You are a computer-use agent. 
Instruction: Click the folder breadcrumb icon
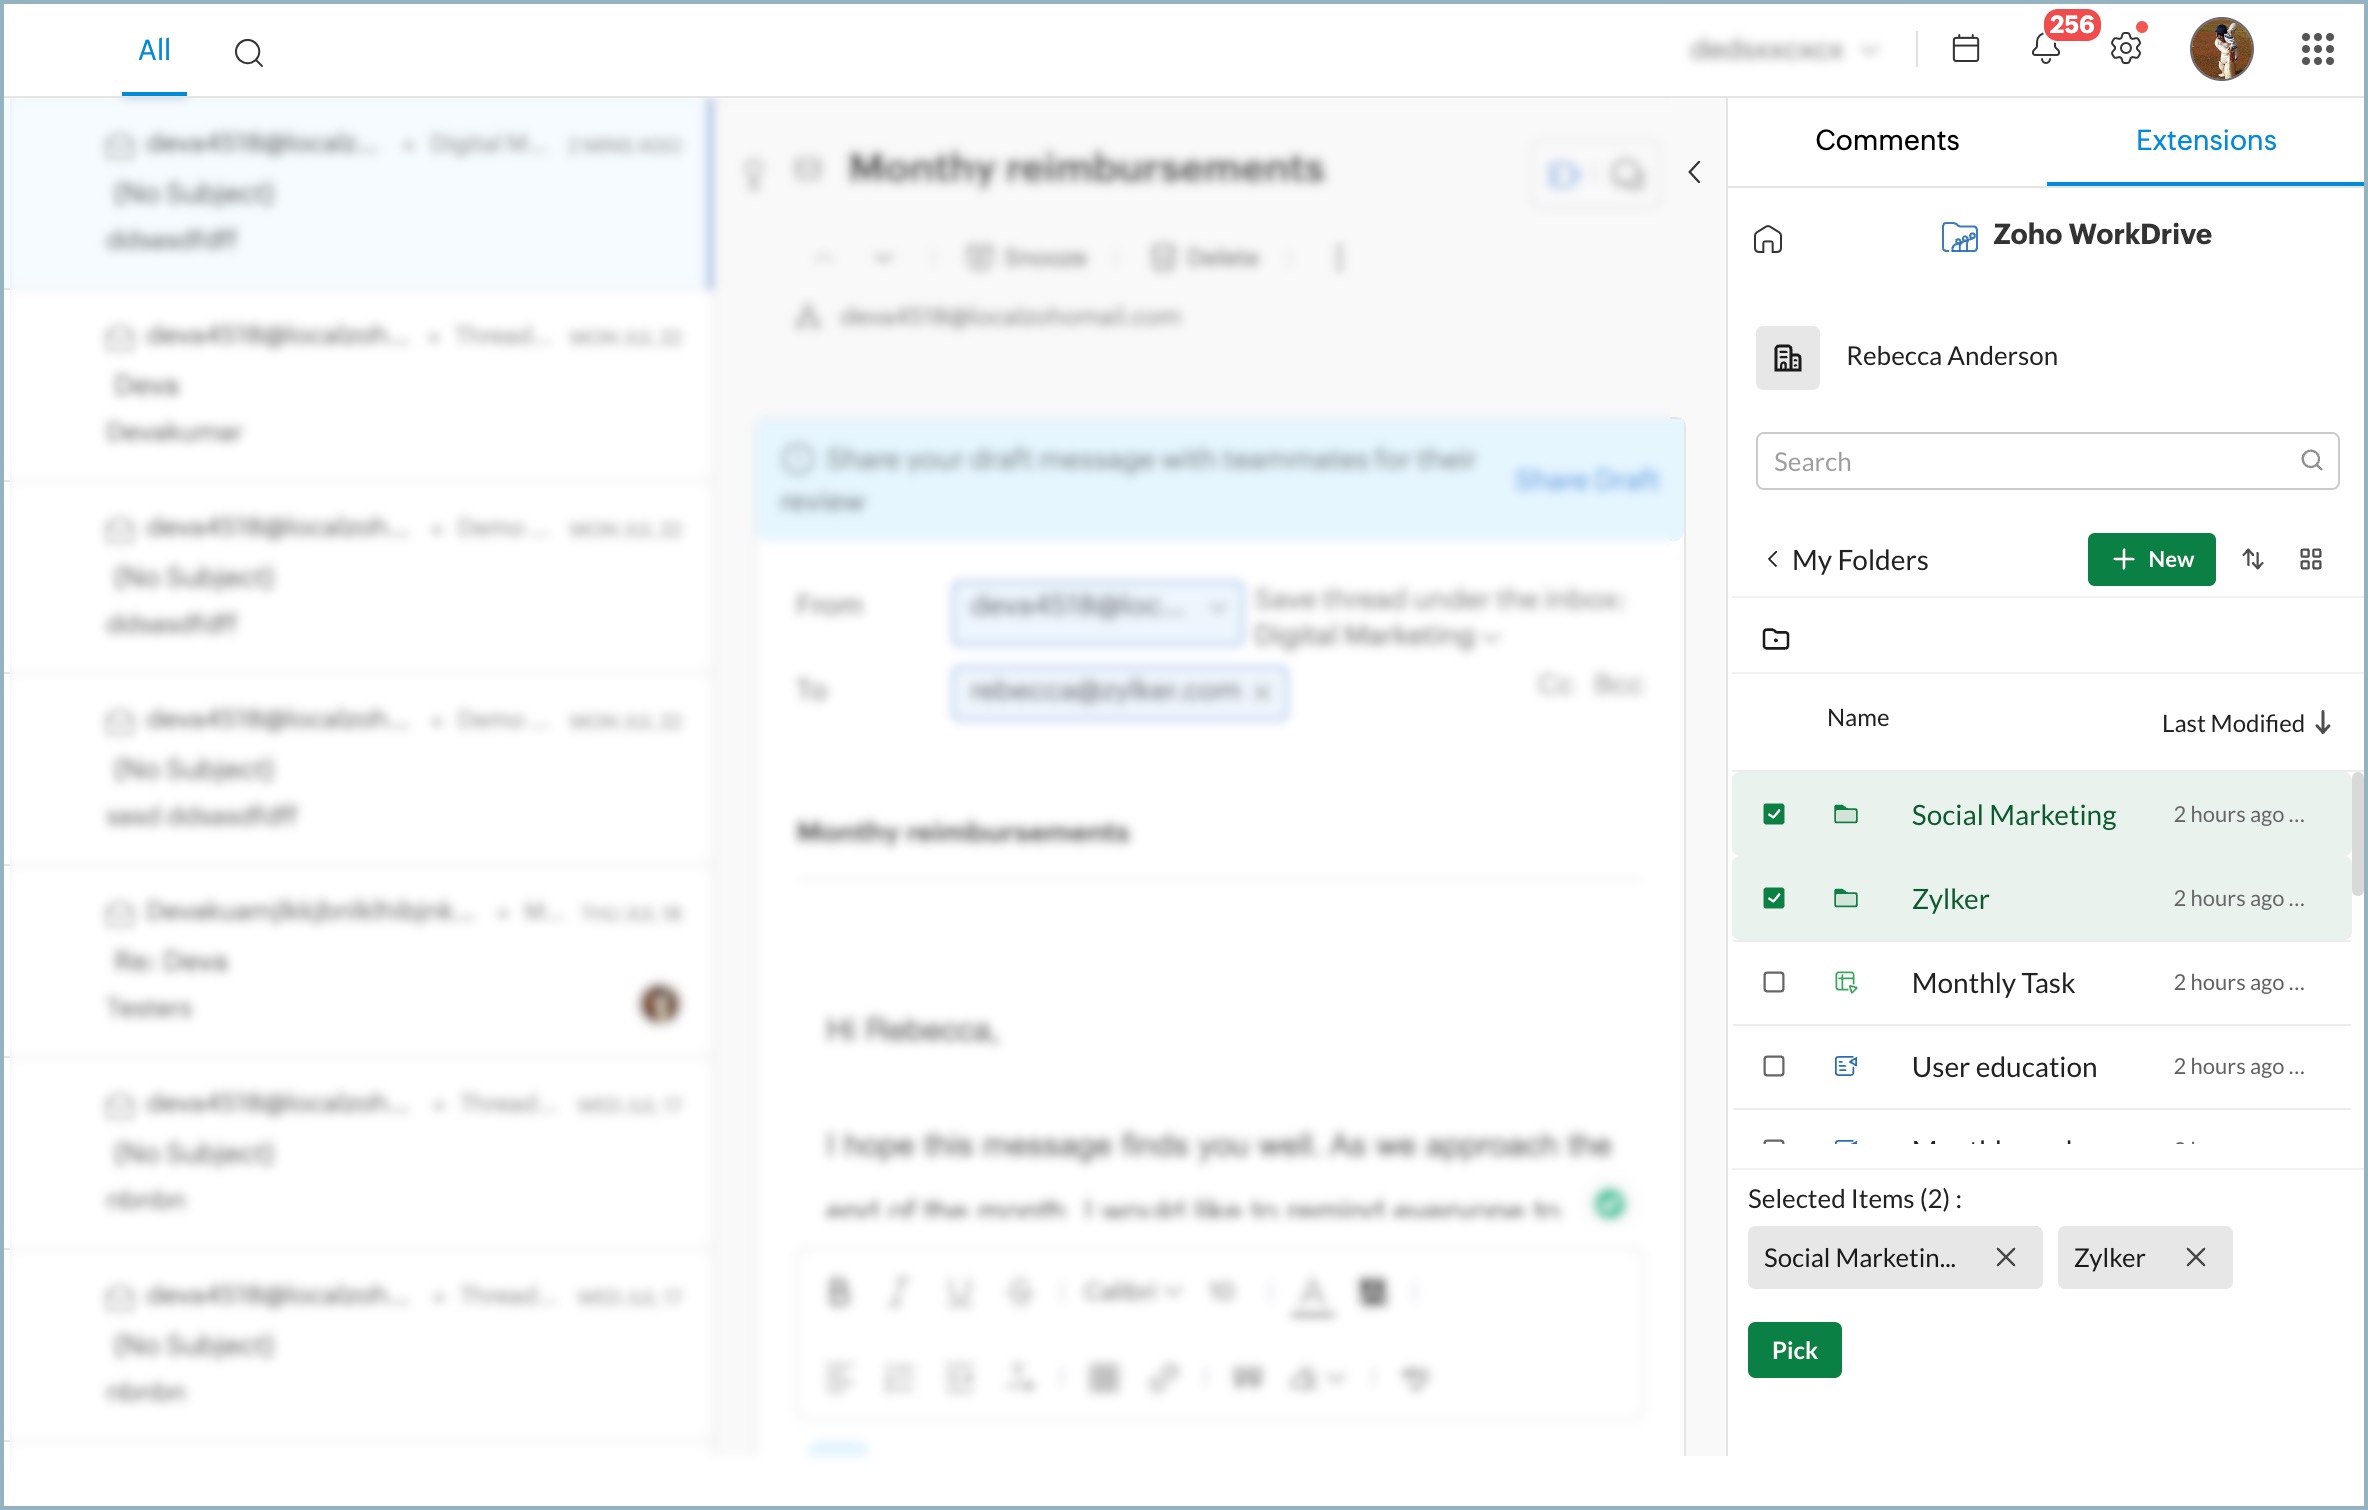pos(1776,639)
